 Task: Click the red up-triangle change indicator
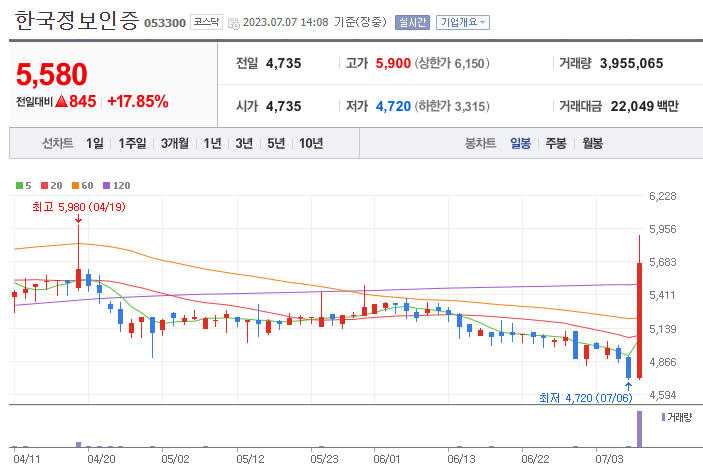[x=62, y=101]
